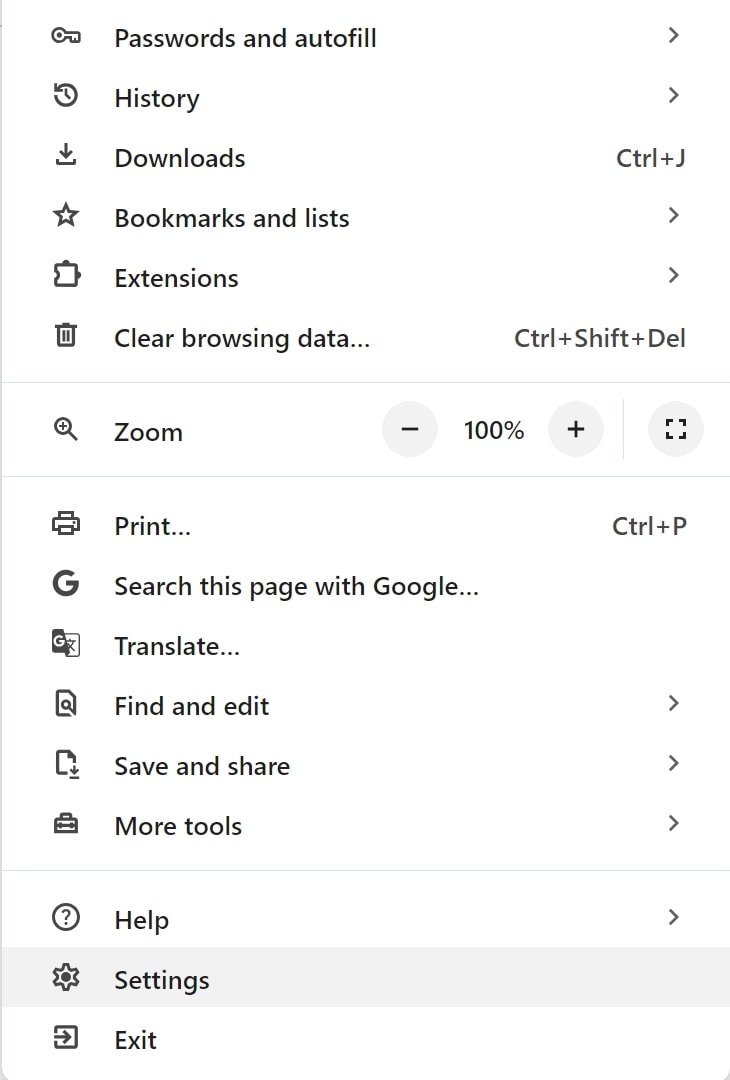730x1080 pixels.
Task: Click the Bookmarks star icon
Action: pyautogui.click(x=66, y=216)
